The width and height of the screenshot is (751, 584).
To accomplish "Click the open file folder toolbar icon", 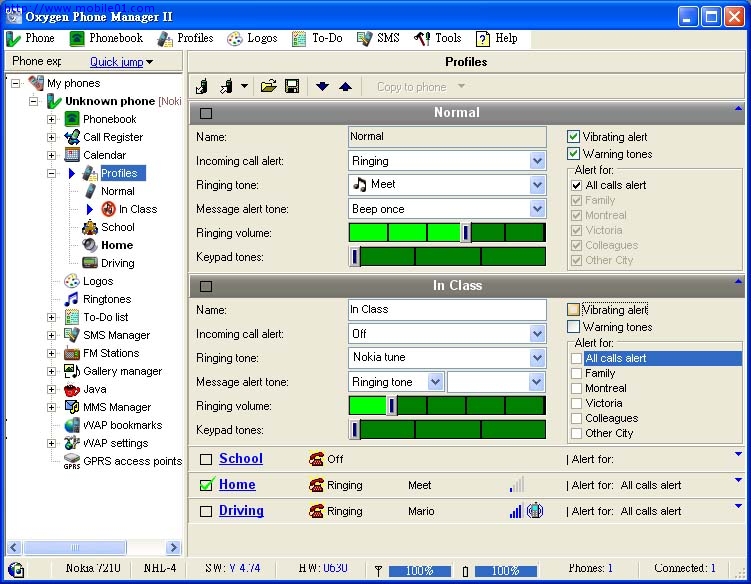I will pyautogui.click(x=268, y=87).
